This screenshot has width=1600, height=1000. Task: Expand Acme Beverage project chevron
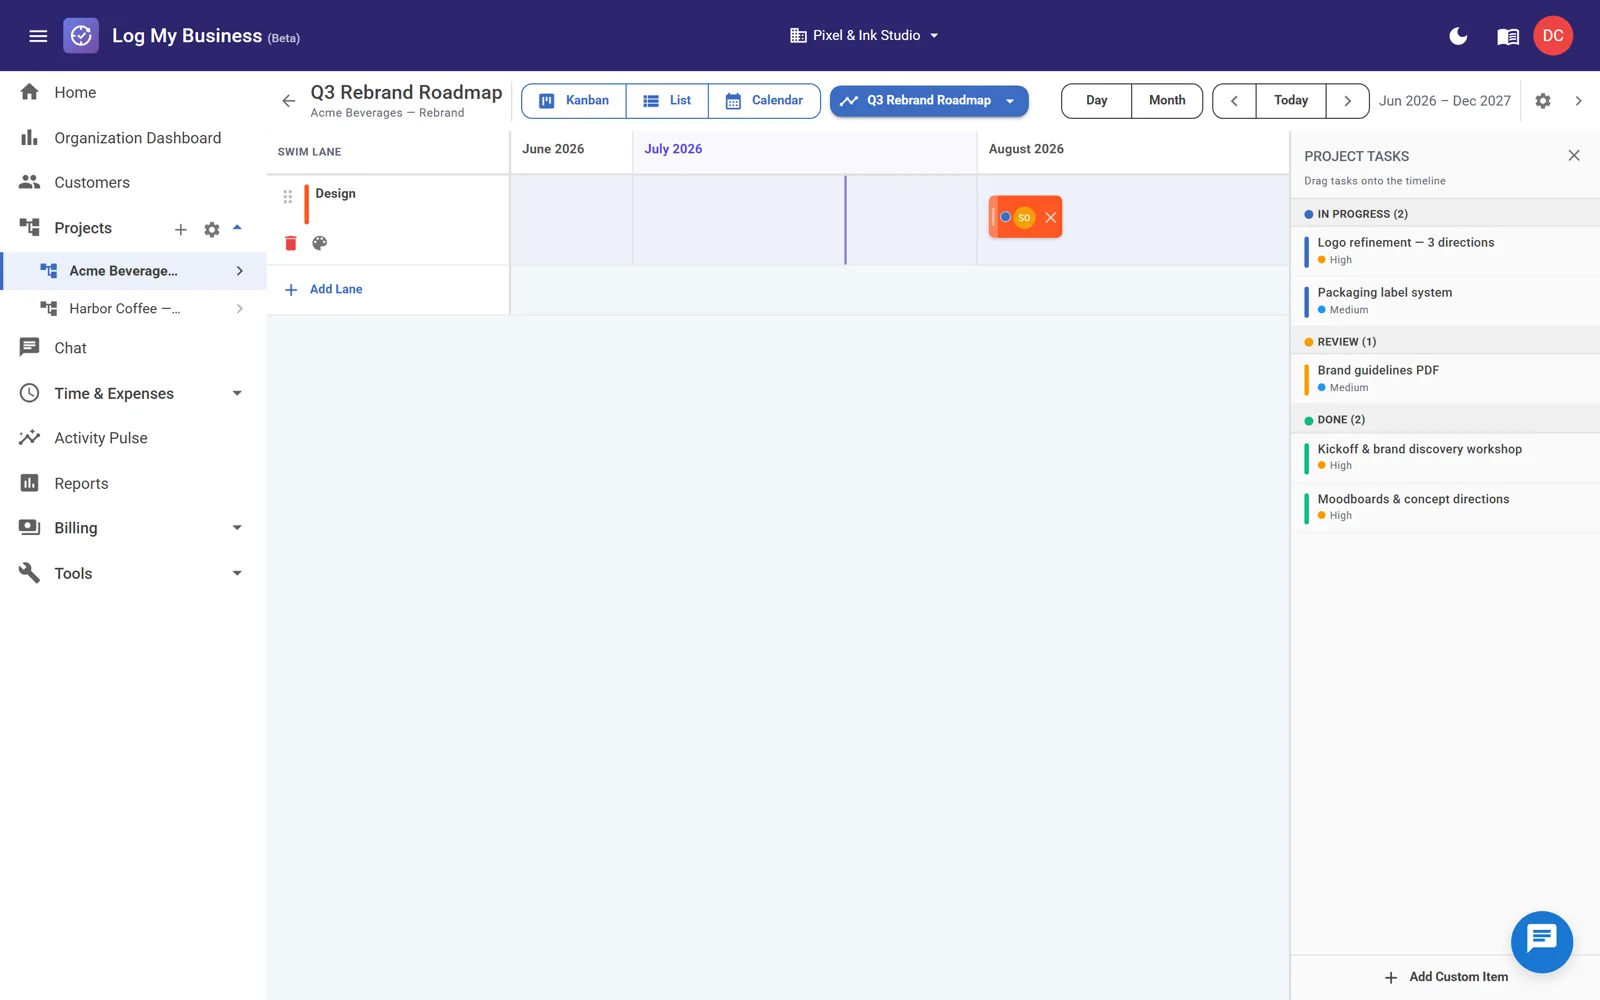coord(240,271)
